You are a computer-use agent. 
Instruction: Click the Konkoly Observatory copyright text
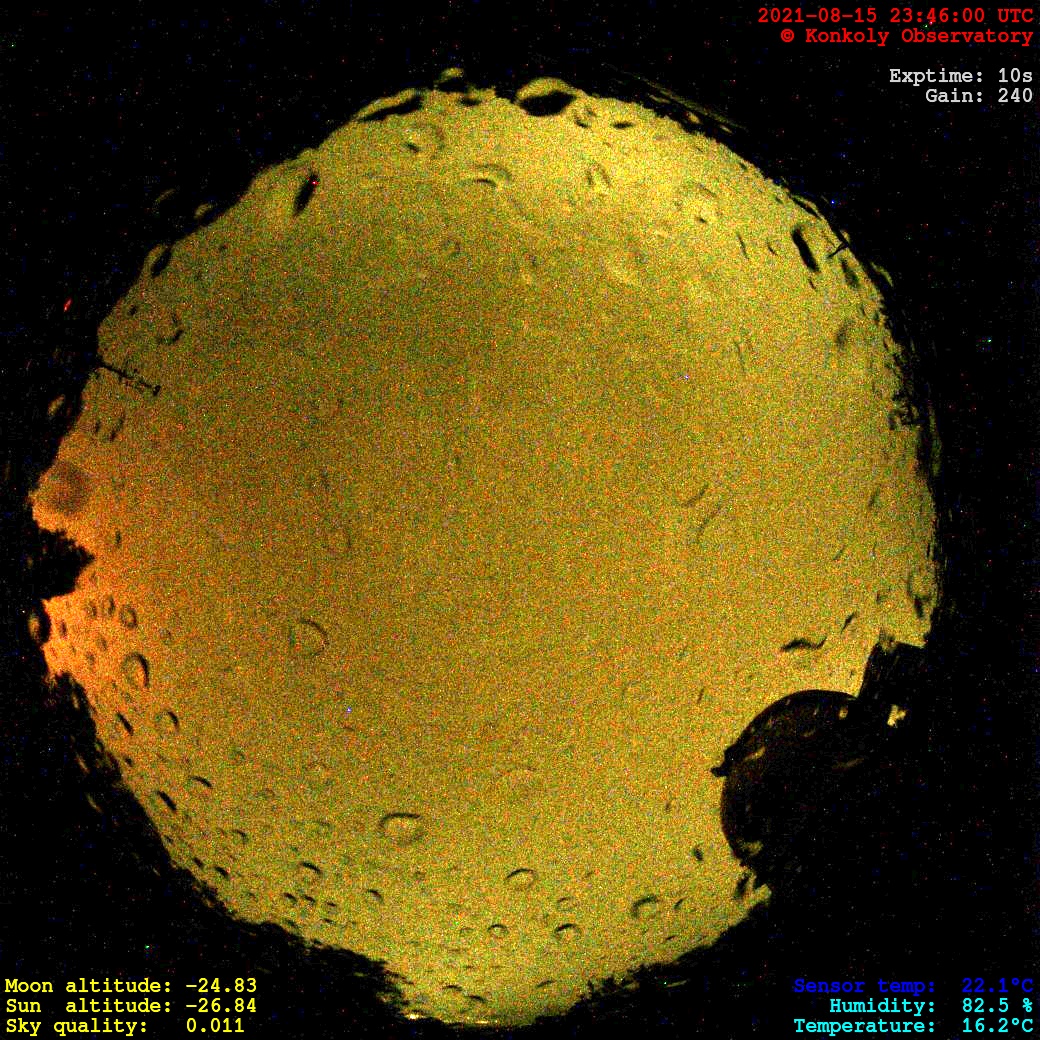906,36
